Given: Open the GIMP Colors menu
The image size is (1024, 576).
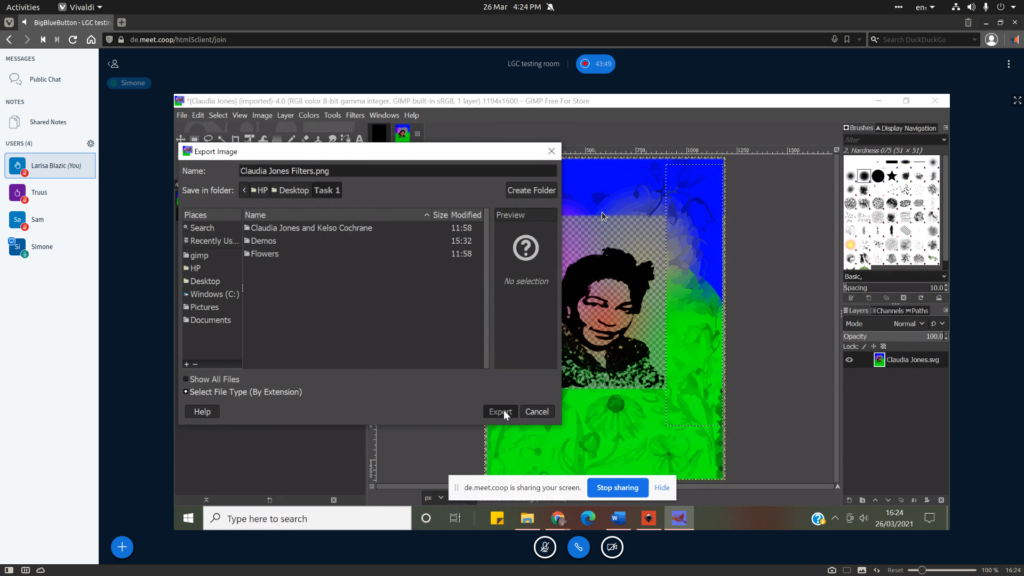Looking at the screenshot, I should click(x=309, y=116).
